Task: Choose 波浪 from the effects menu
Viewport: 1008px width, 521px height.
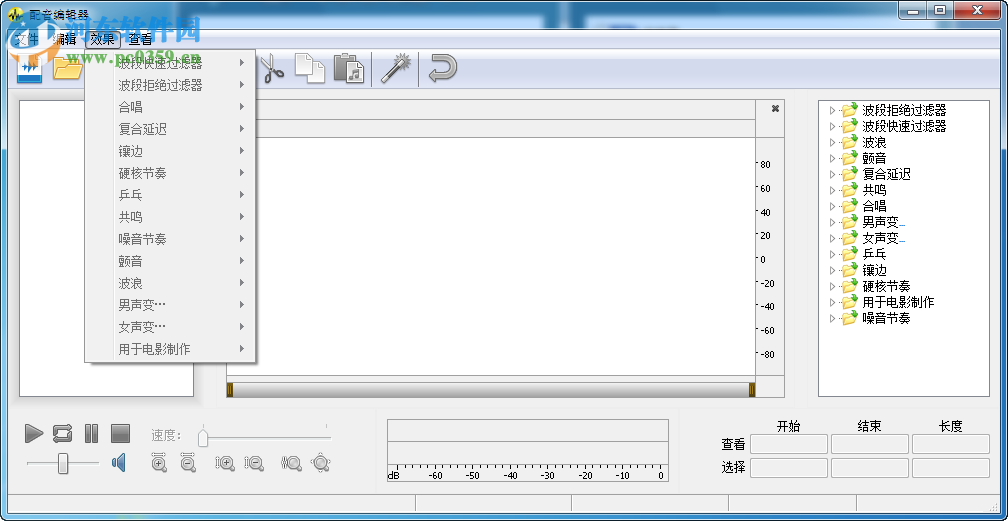Action: [x=170, y=283]
